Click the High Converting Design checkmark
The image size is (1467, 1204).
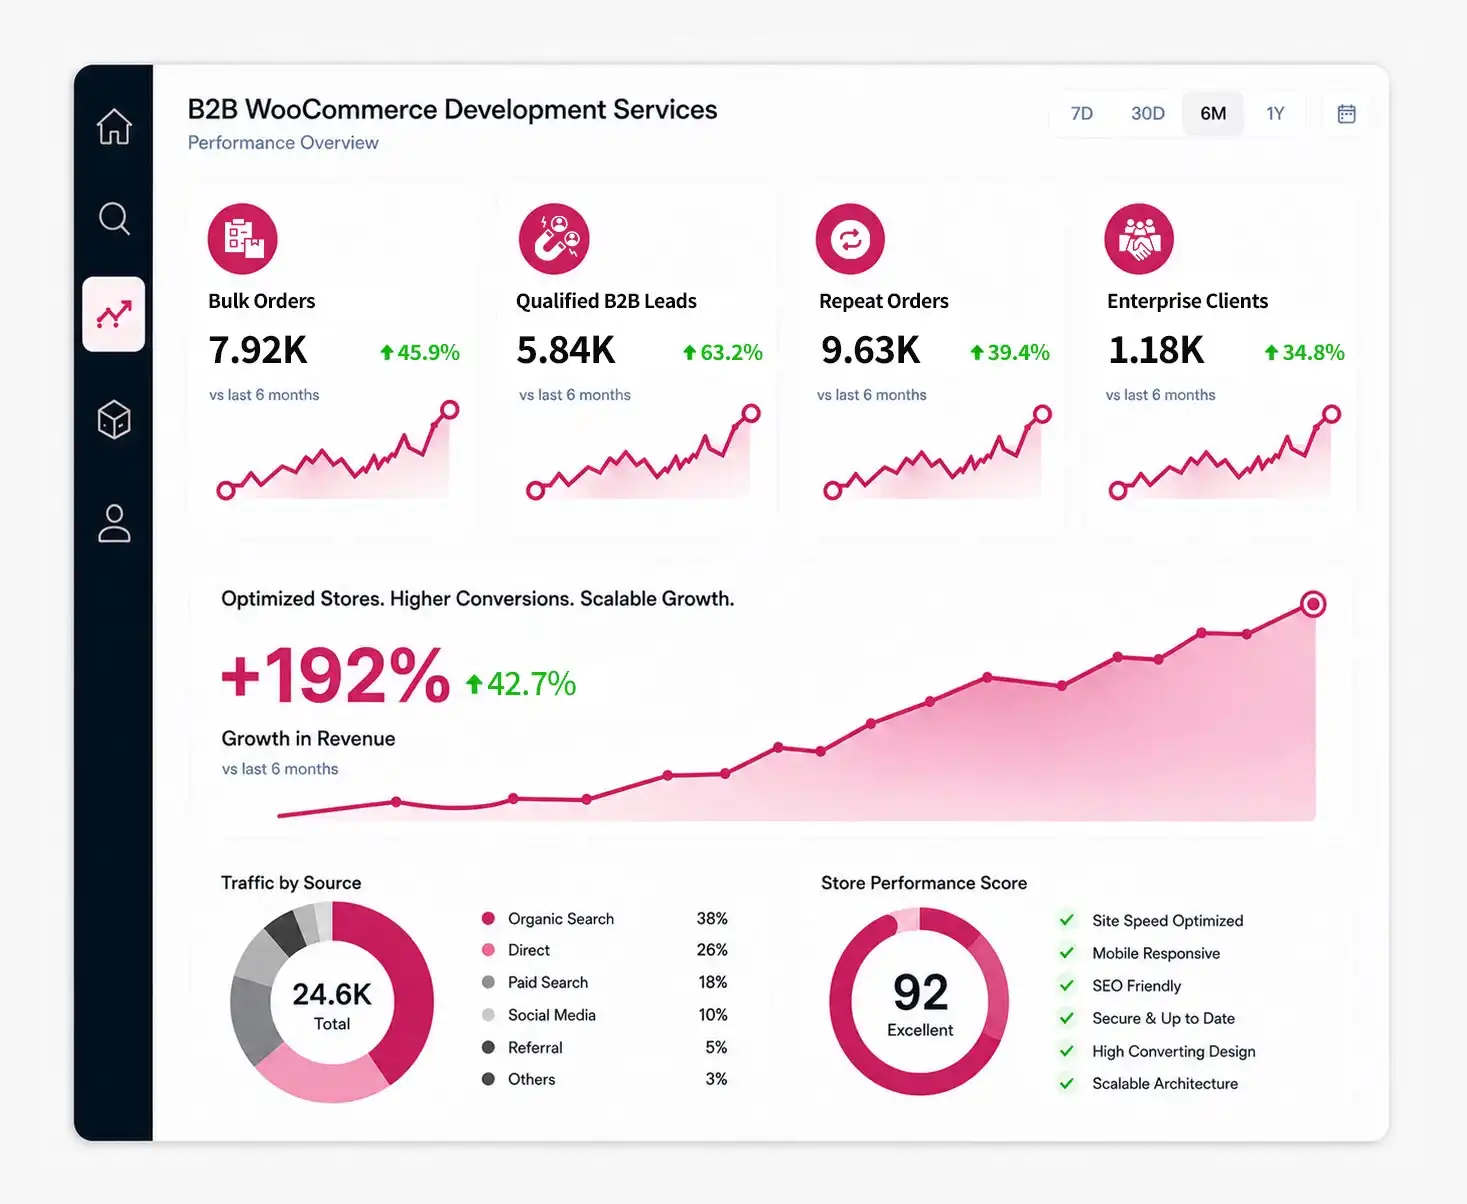[x=1067, y=1051]
